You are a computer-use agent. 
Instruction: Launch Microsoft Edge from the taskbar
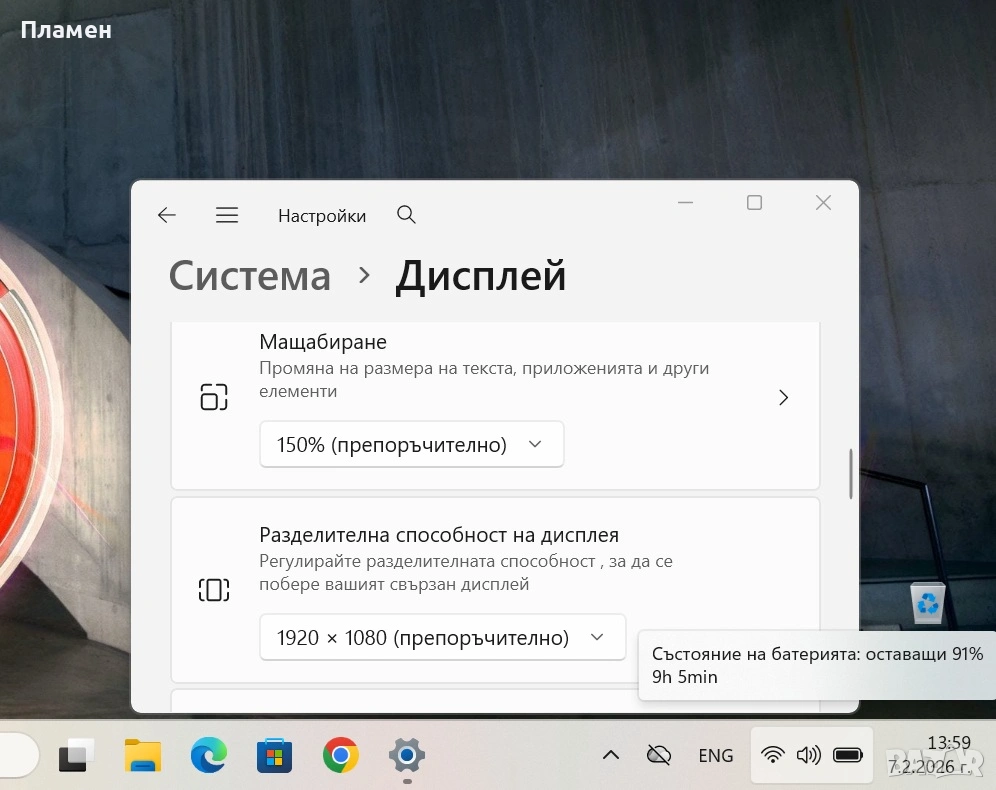tap(209, 755)
